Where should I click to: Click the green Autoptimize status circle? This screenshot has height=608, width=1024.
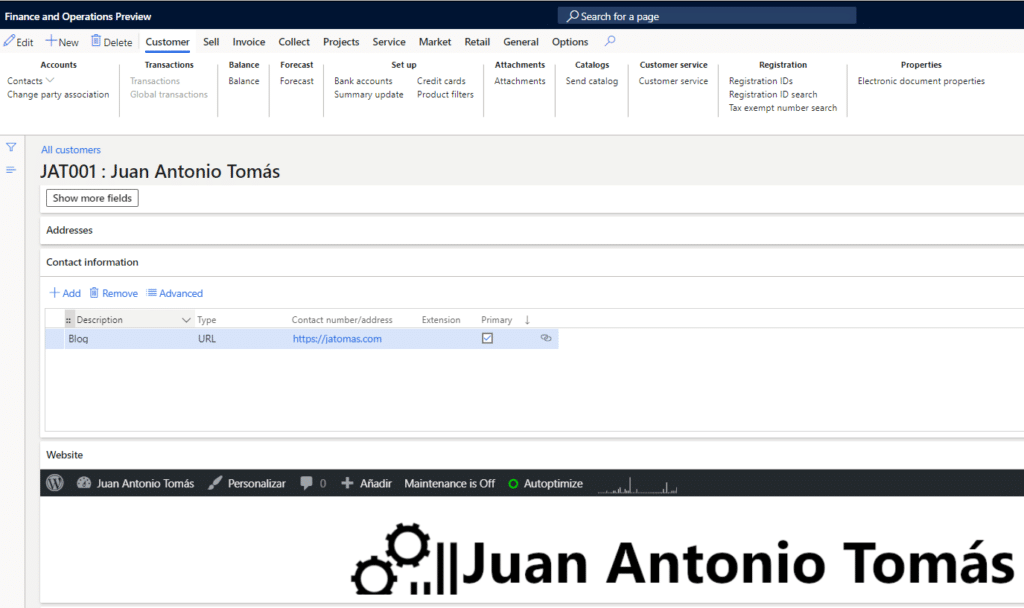click(513, 484)
